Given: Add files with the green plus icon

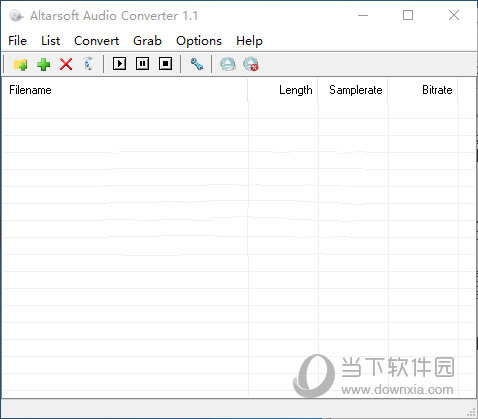Looking at the screenshot, I should [43, 64].
